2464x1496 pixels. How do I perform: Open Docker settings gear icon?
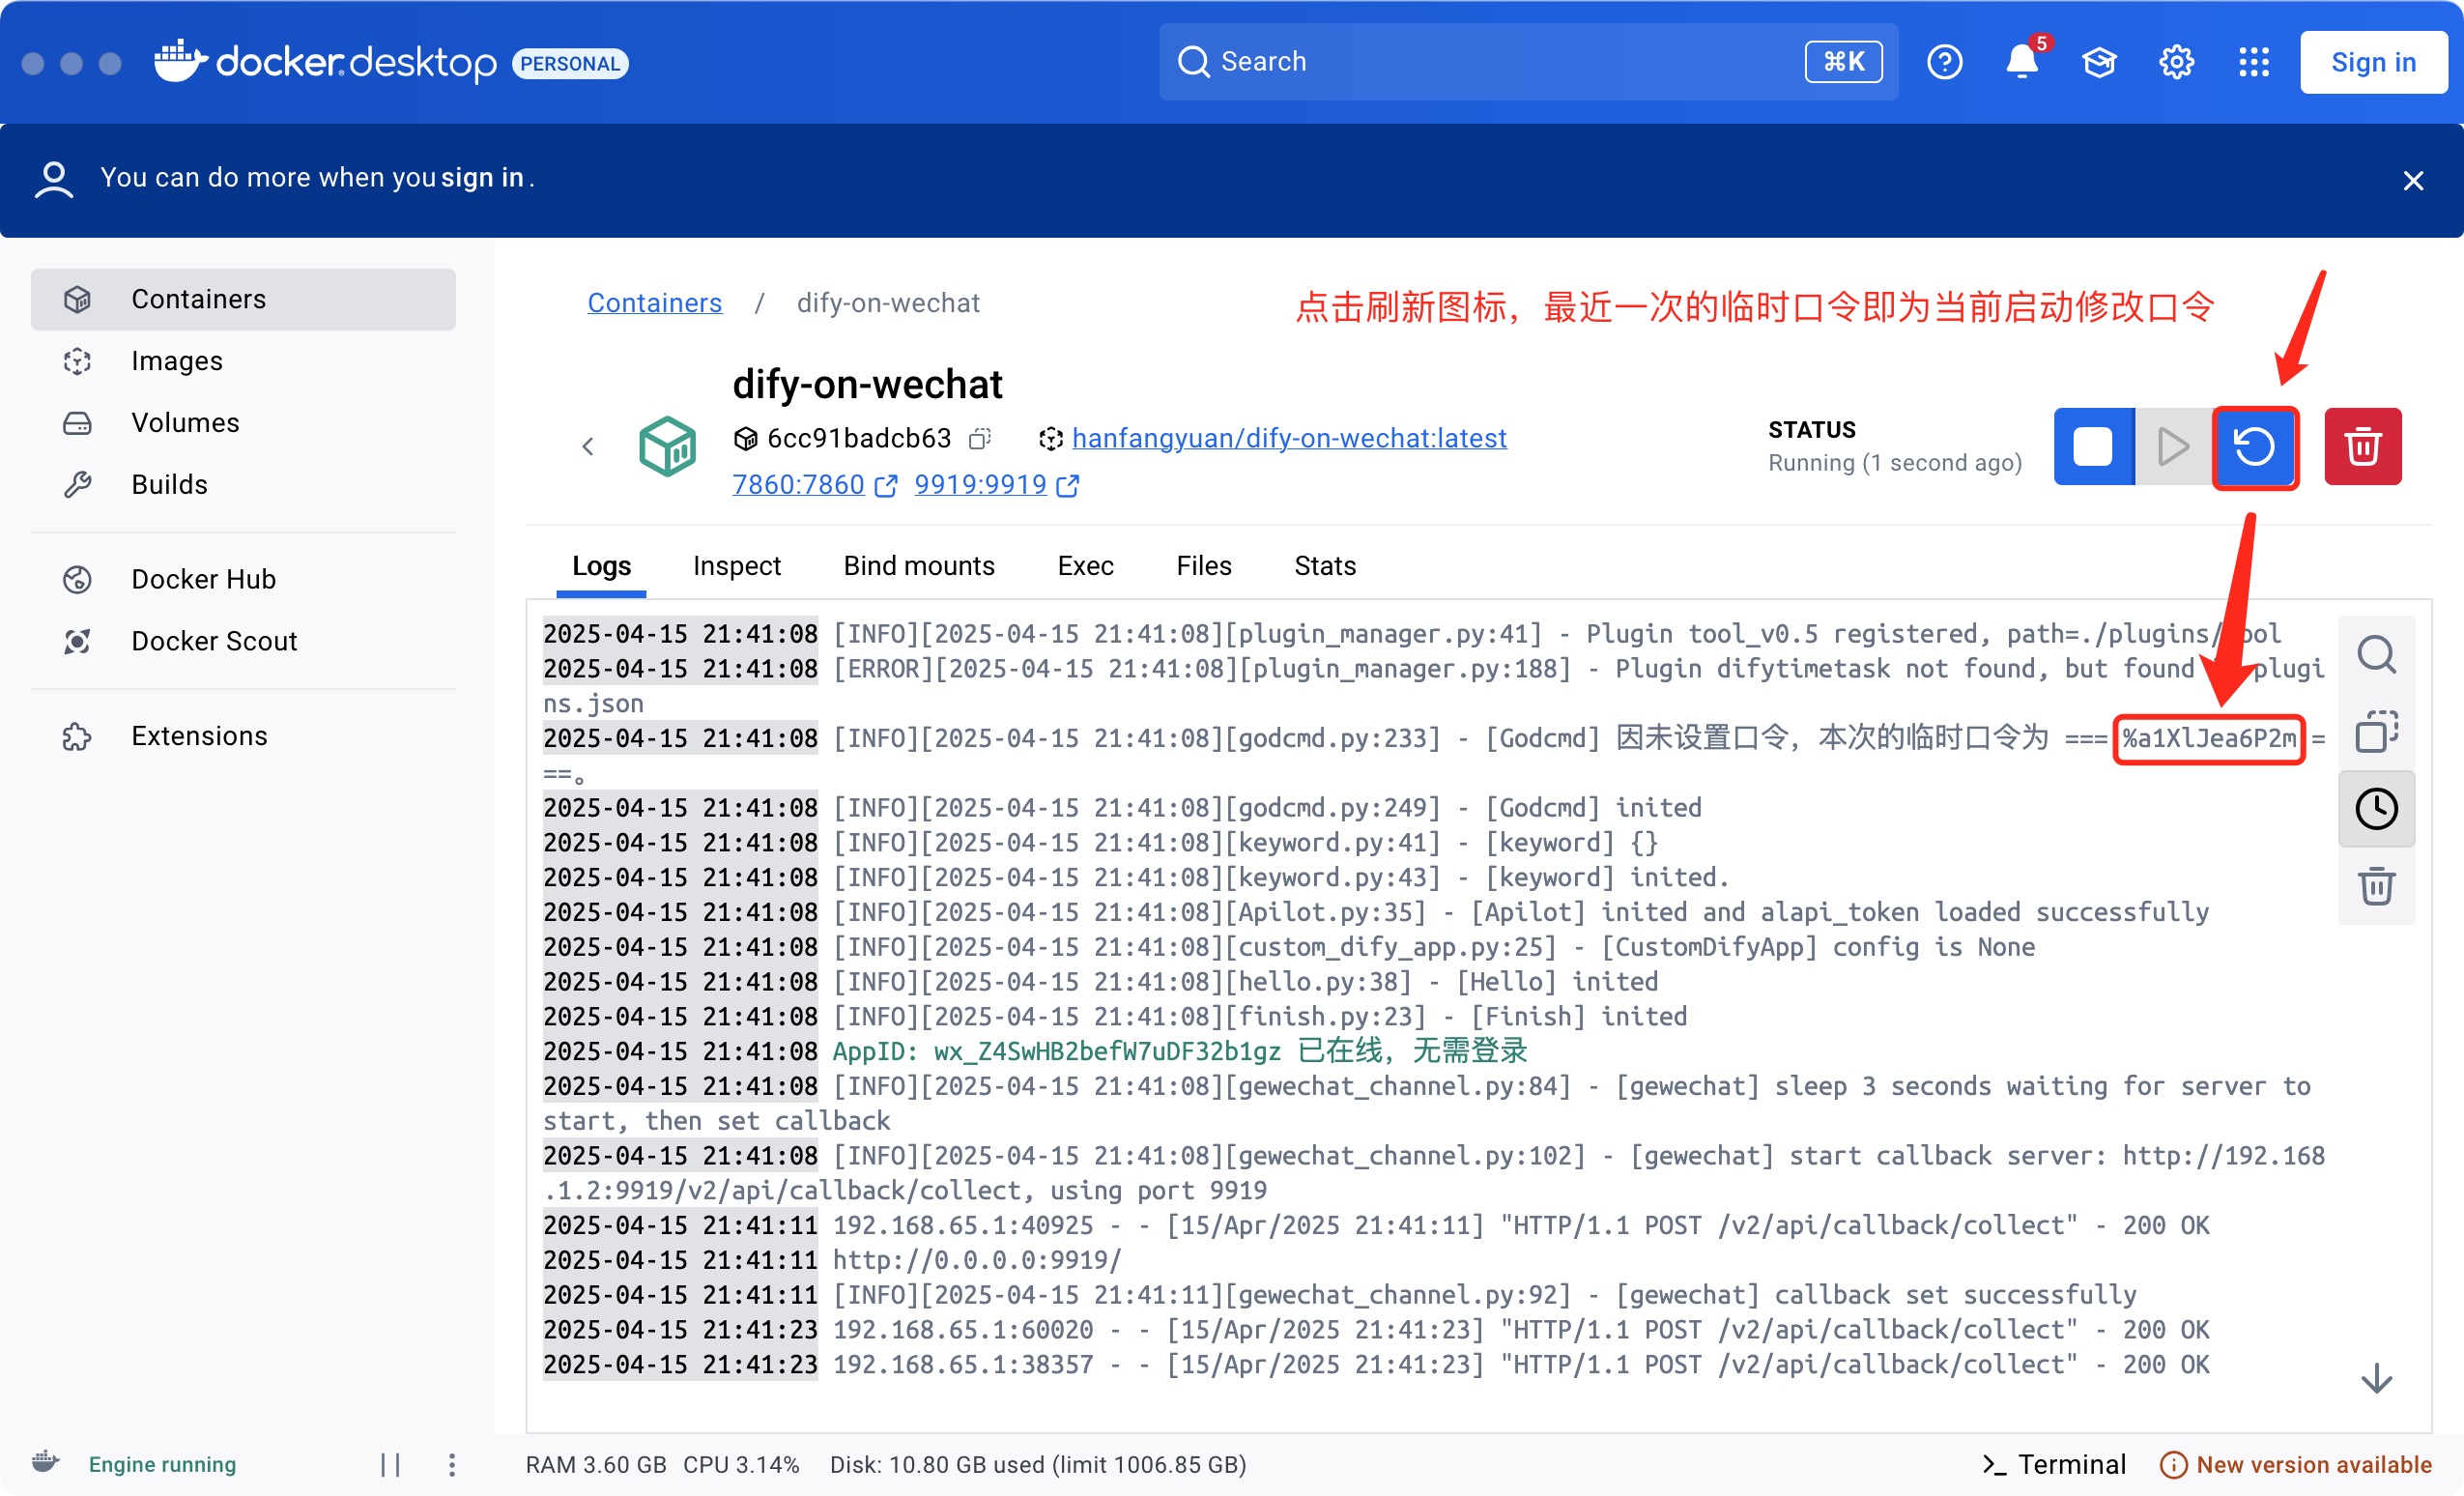click(2175, 62)
